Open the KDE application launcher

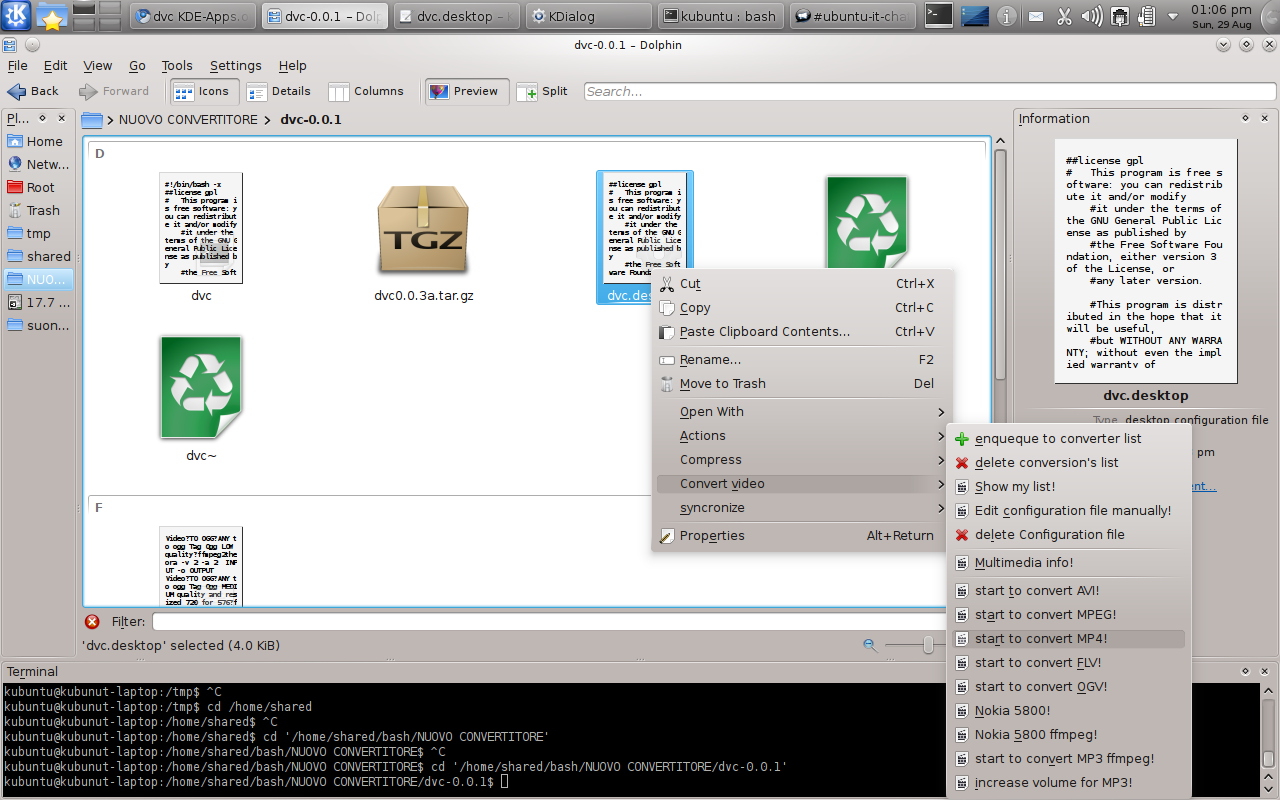[x=16, y=15]
